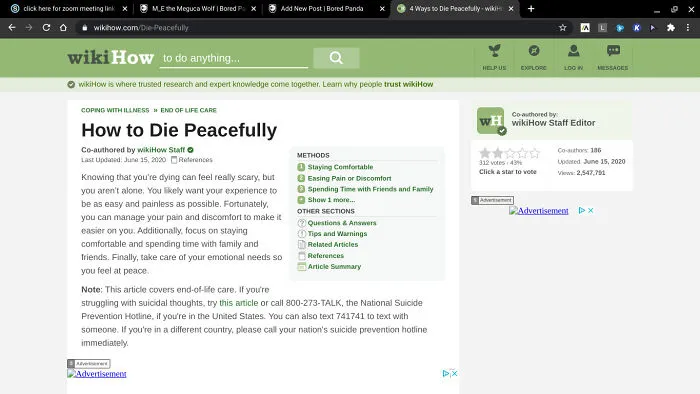This screenshot has height=394, width=700.
Task: Go to Related Articles section
Action: [x=333, y=245]
